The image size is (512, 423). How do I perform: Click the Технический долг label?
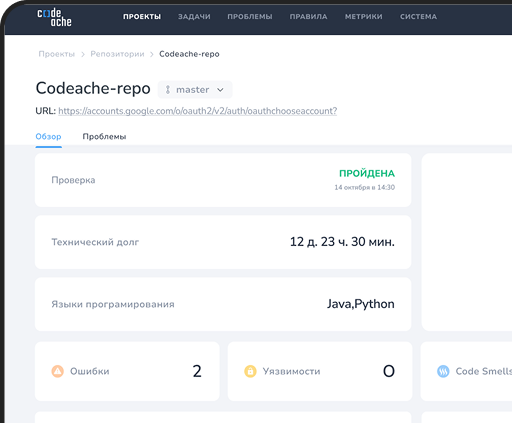pyautogui.click(x=95, y=242)
